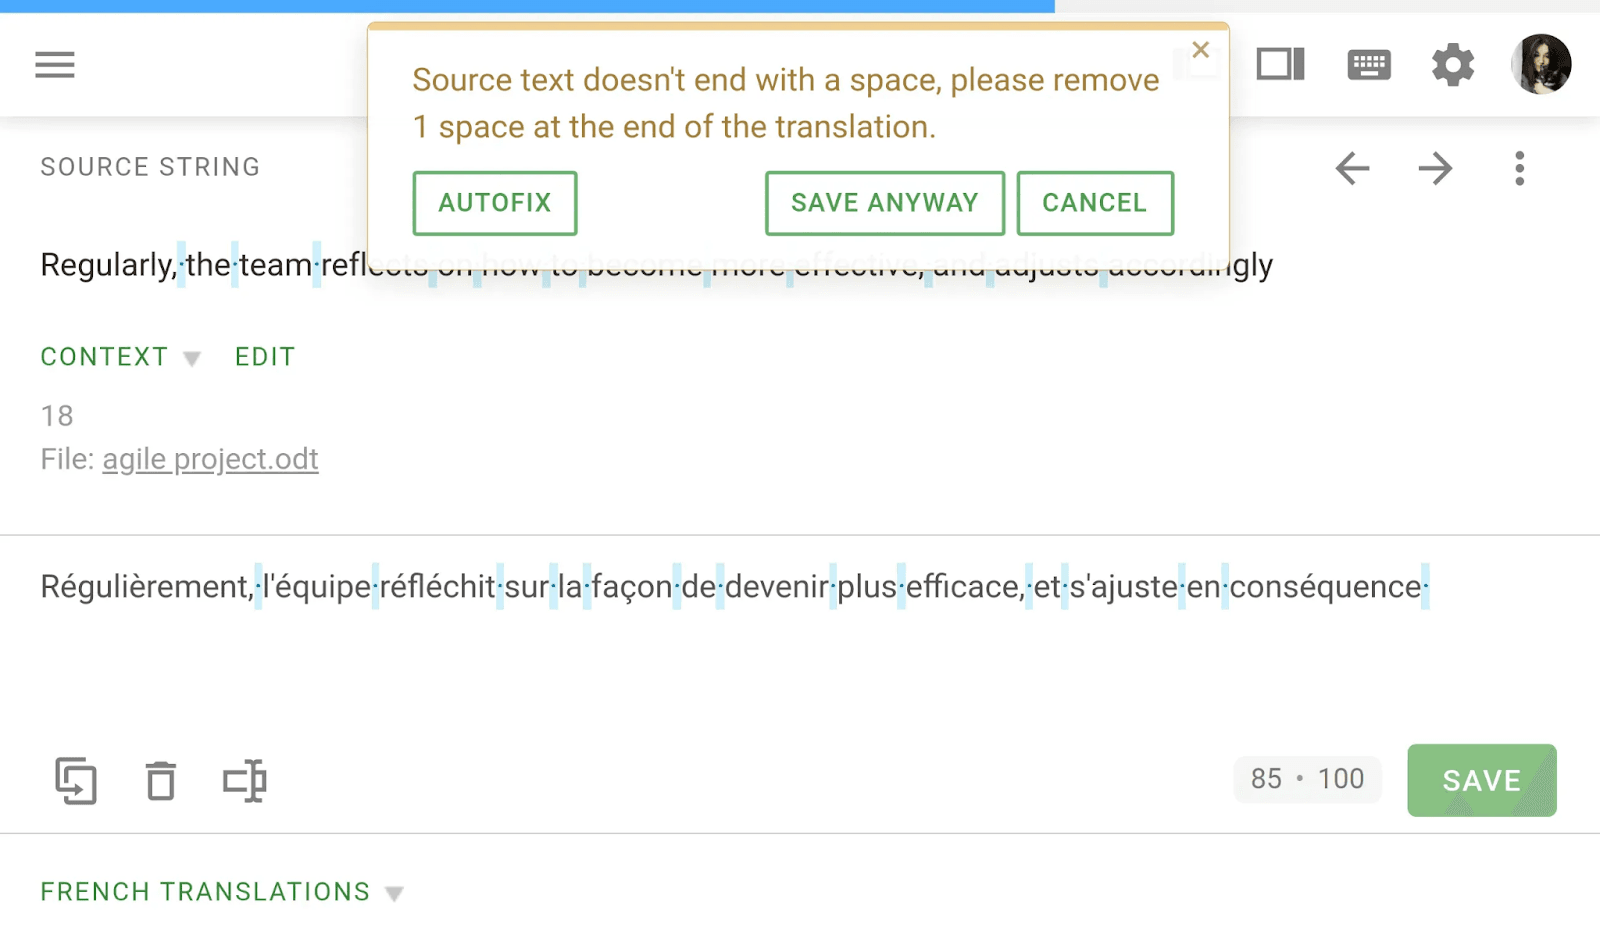Click the AUTOFIX button

495,203
